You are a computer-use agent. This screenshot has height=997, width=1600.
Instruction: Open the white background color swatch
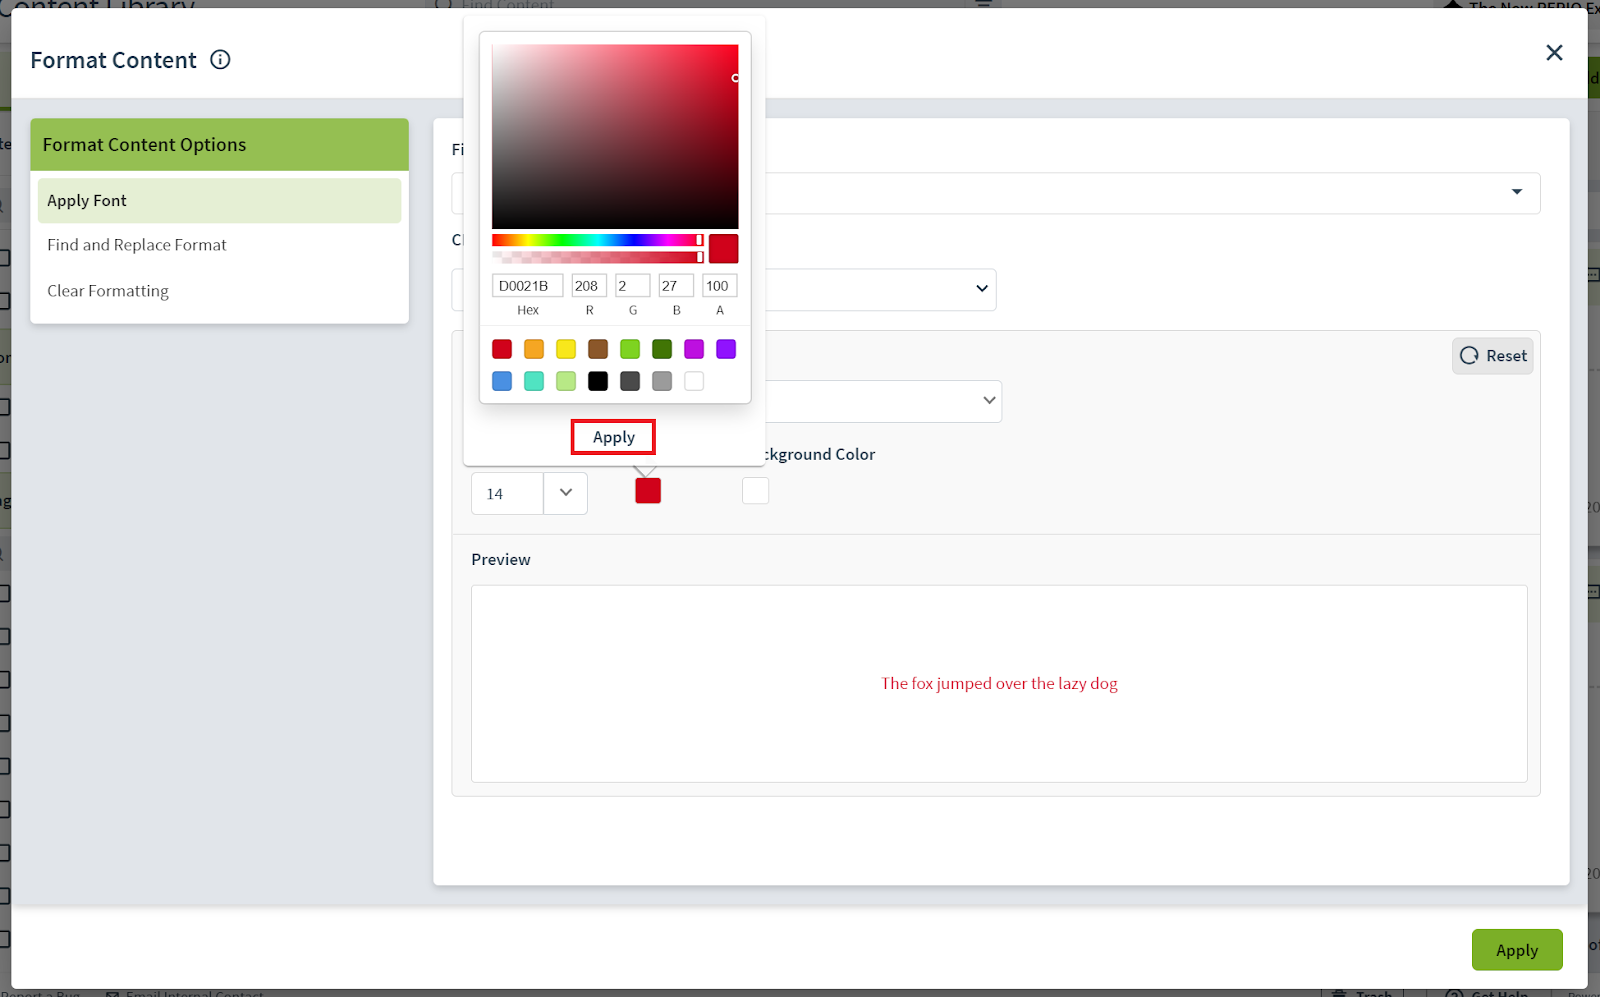(x=755, y=491)
